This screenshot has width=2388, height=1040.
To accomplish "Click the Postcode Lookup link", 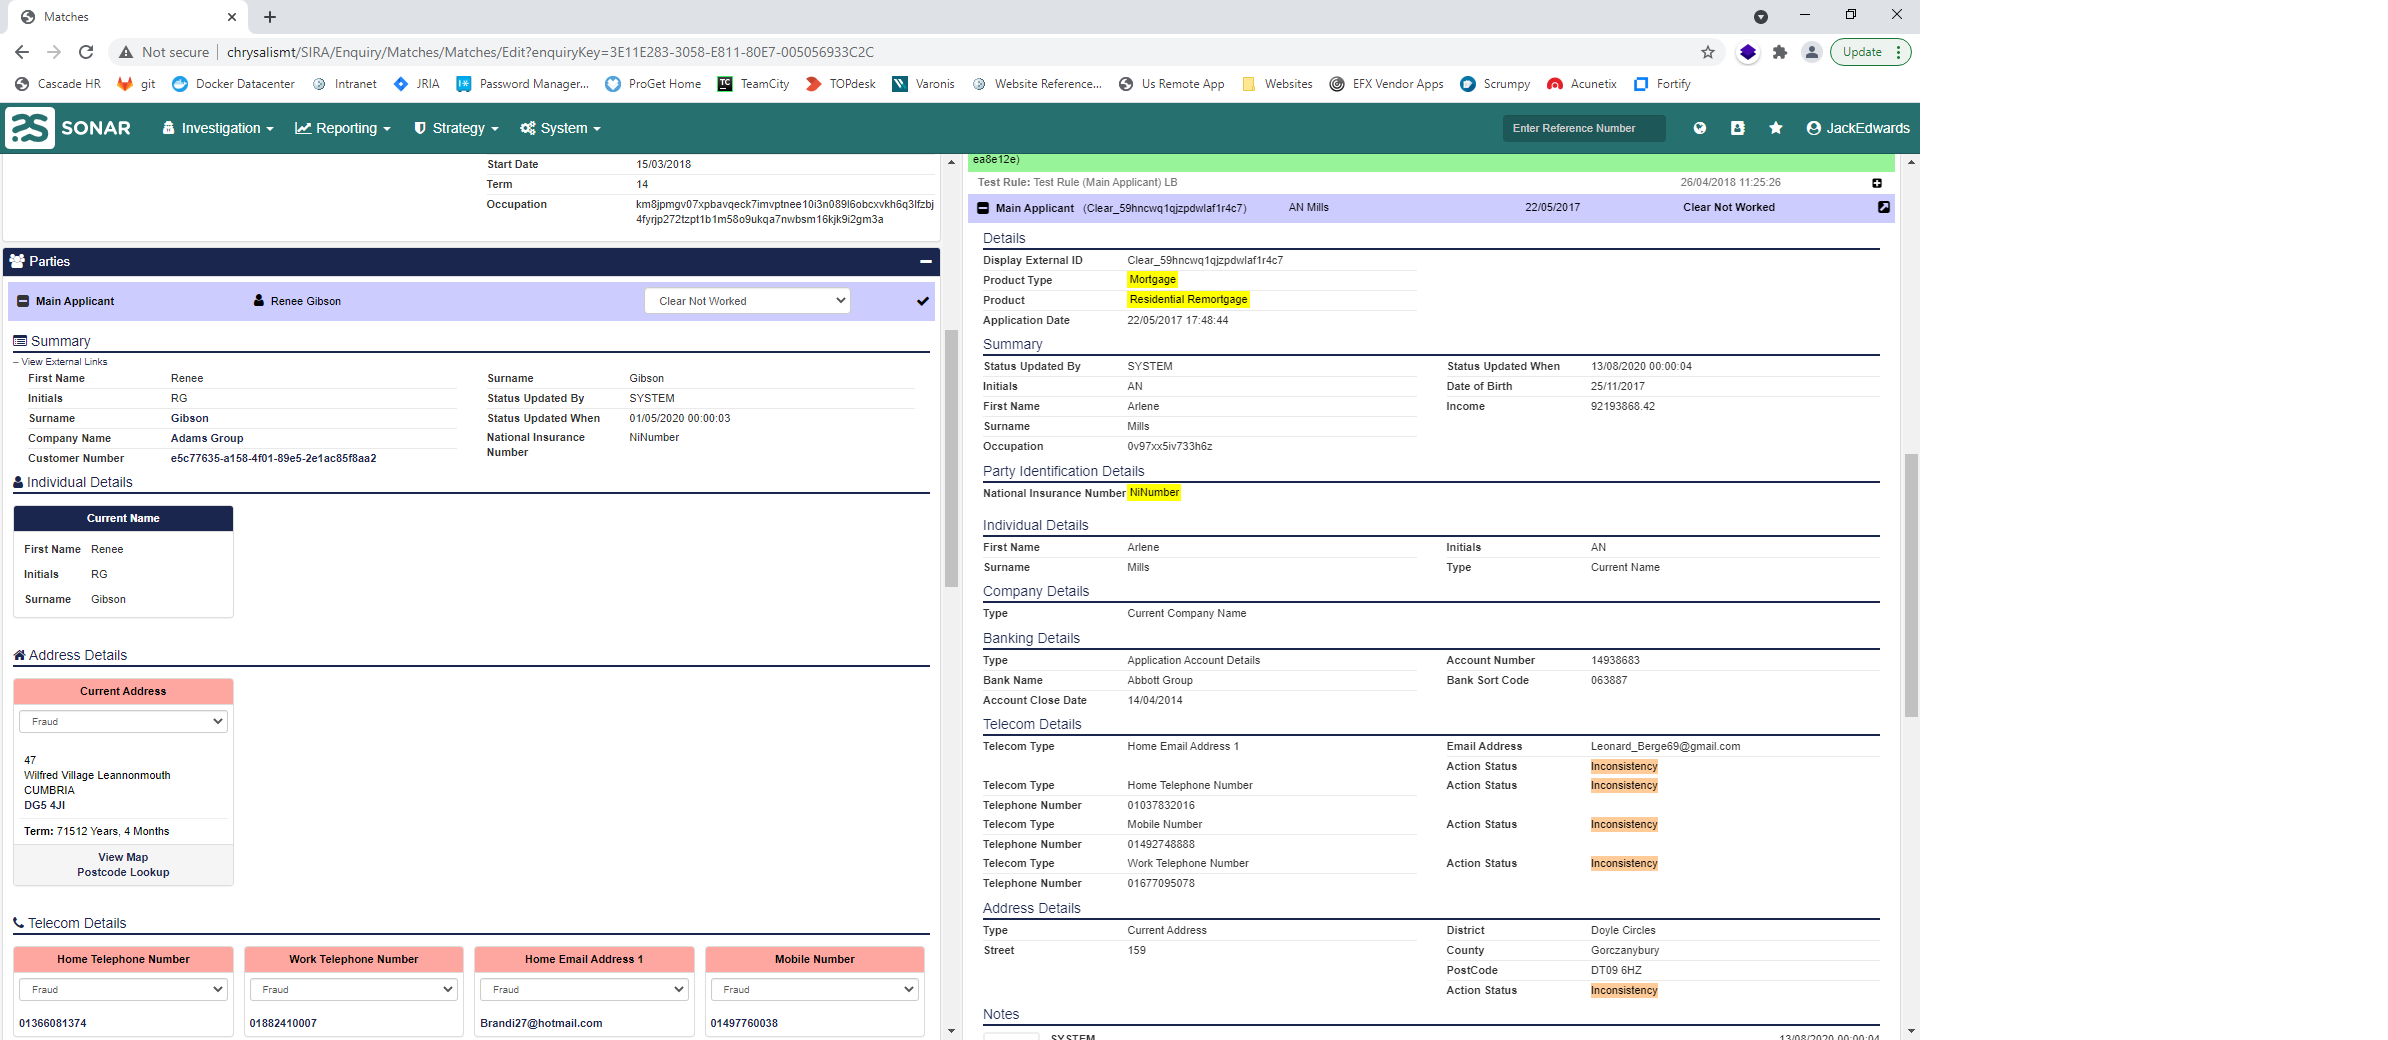I will 122,871.
